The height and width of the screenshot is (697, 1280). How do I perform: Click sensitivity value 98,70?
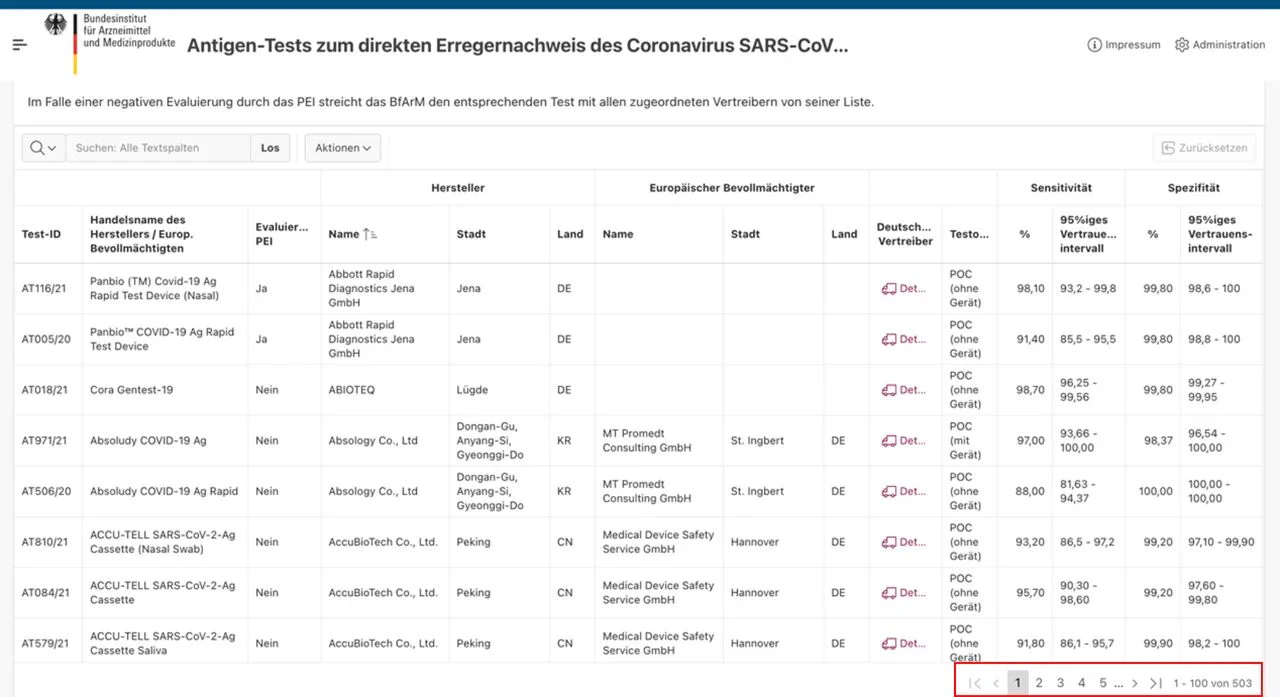click(1030, 390)
